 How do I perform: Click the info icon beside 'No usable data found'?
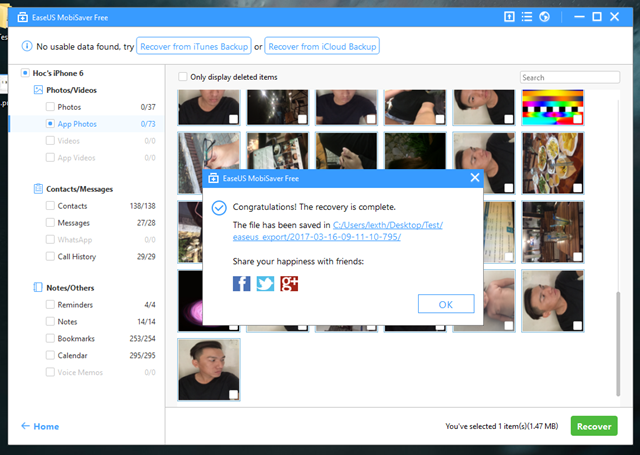pyautogui.click(x=27, y=46)
